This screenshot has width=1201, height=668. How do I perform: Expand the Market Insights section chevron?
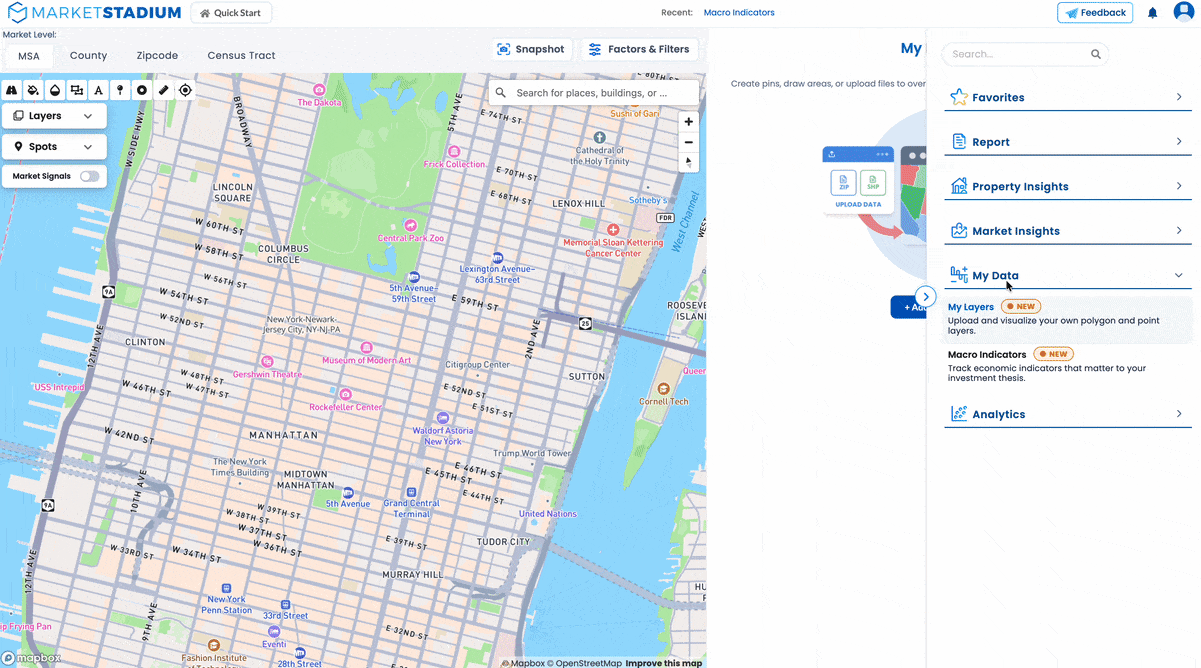[x=1179, y=231]
